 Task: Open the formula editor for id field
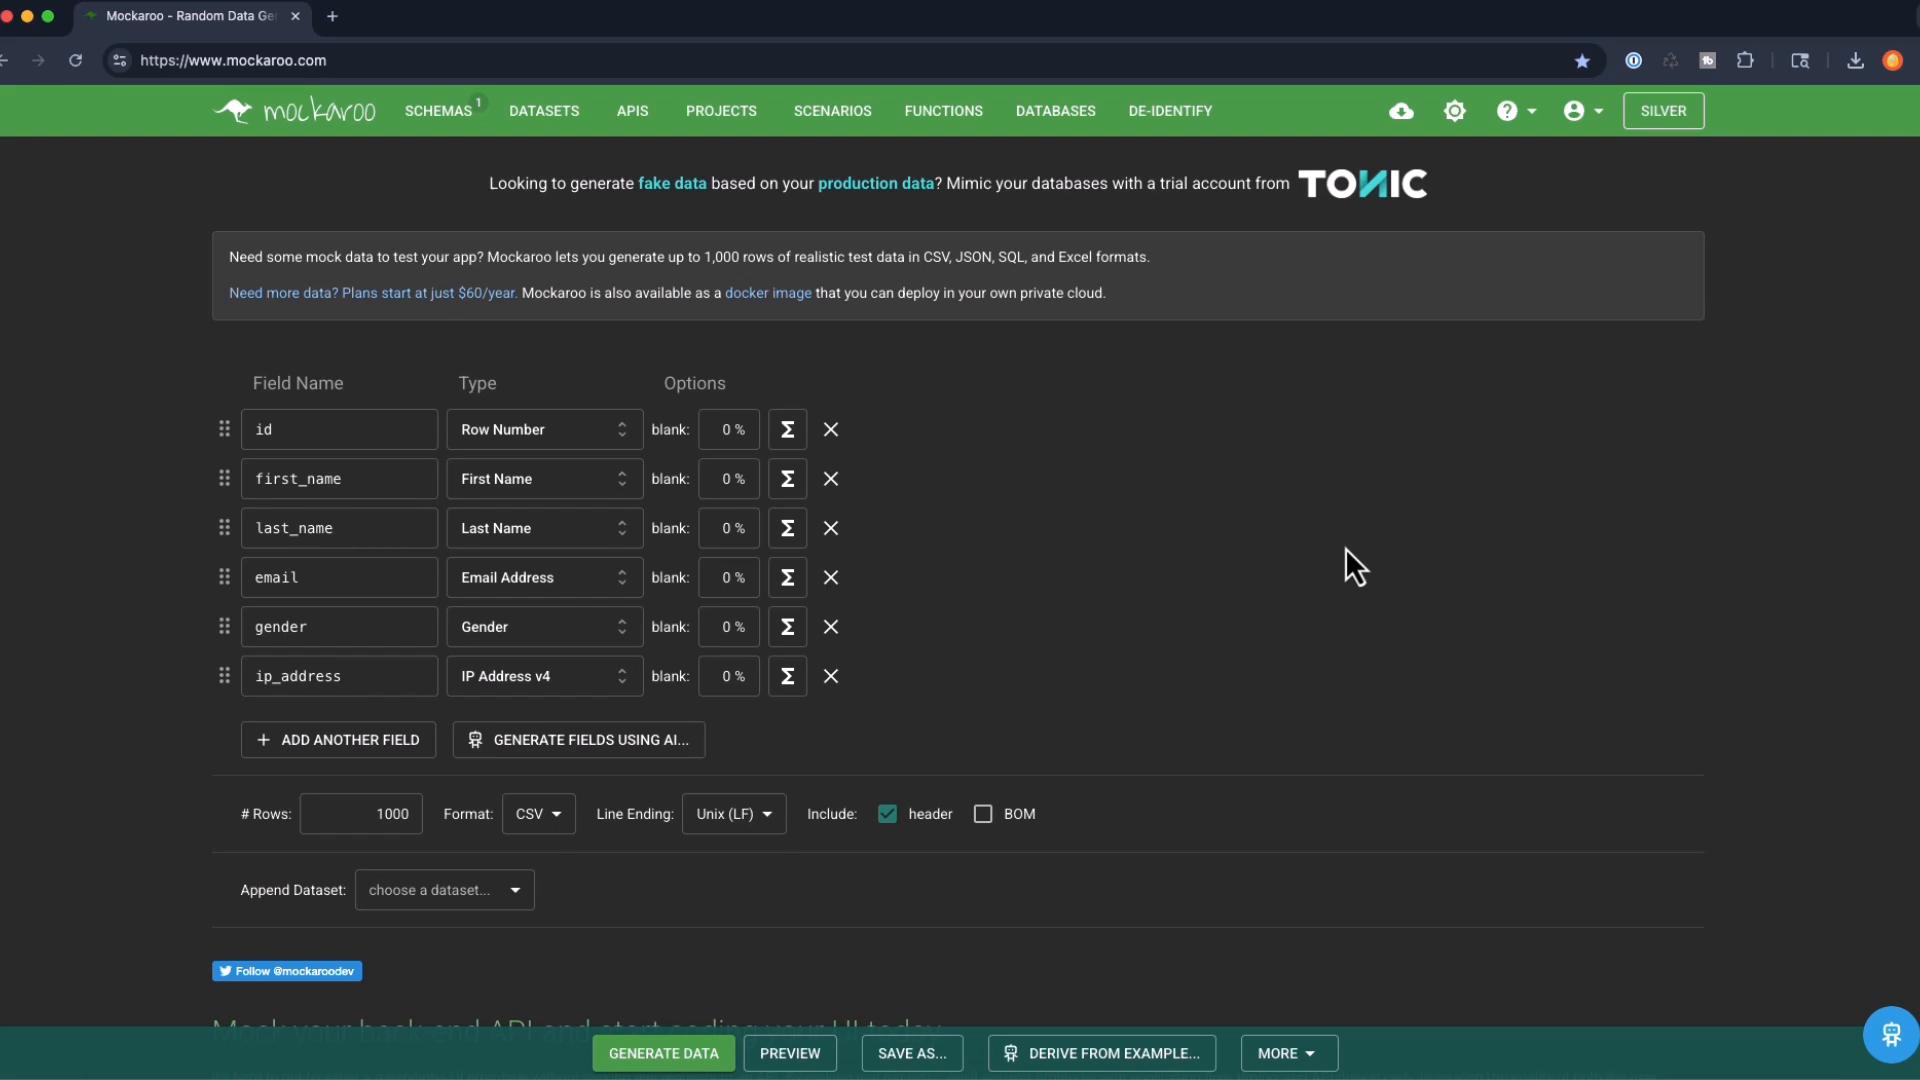pos(787,430)
